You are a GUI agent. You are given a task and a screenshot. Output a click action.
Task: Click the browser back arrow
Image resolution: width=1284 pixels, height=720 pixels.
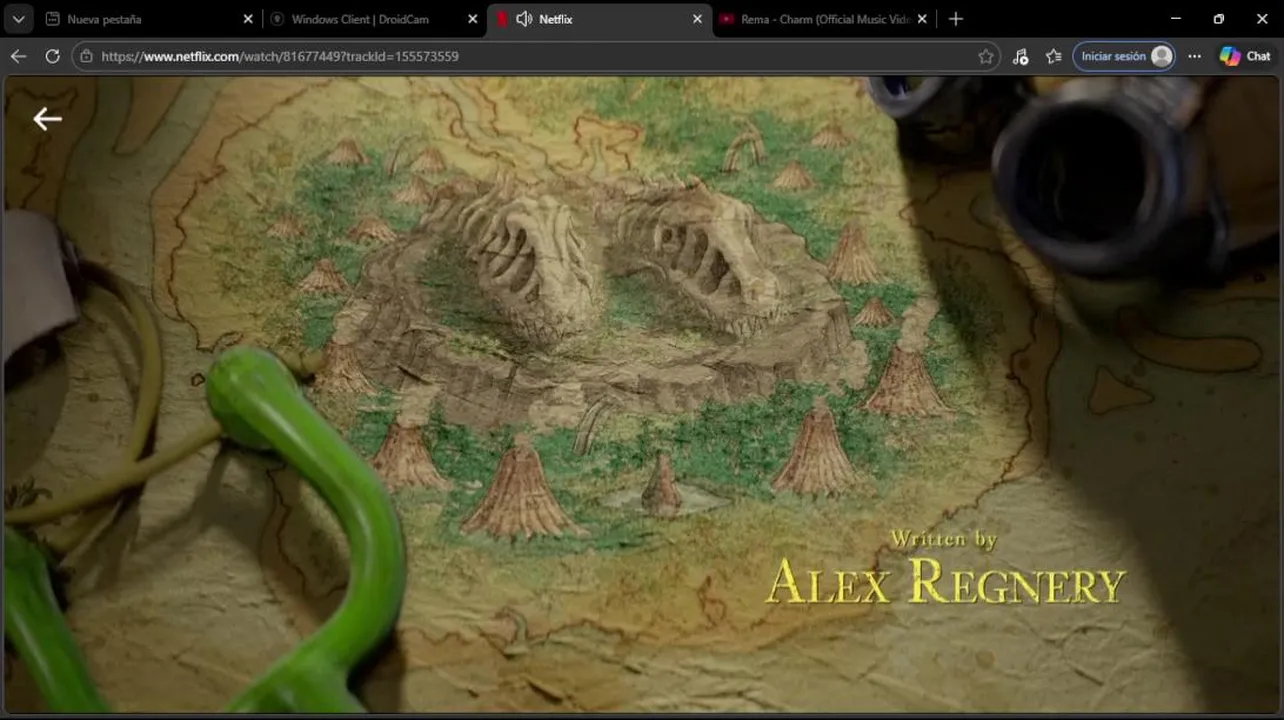[18, 56]
